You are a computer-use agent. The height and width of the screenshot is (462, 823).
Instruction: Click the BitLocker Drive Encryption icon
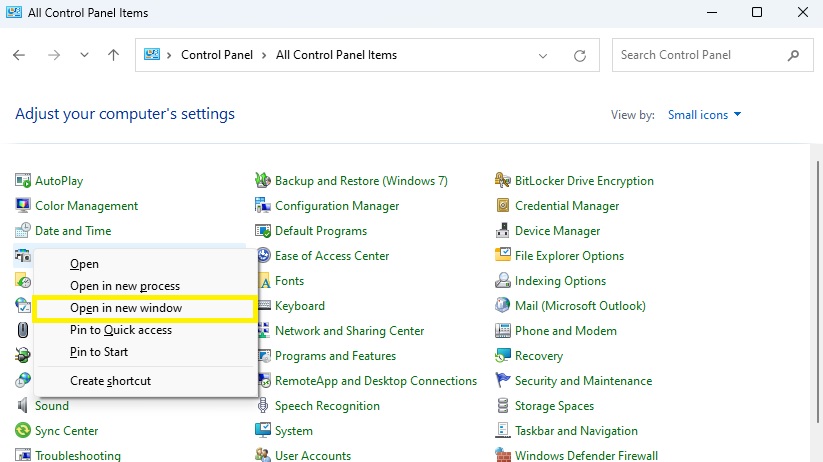[x=502, y=181]
